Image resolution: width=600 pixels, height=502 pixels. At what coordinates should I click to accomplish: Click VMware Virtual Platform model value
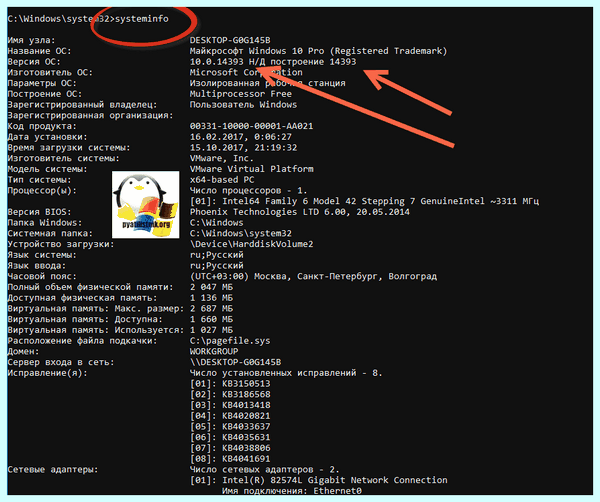pos(251,169)
